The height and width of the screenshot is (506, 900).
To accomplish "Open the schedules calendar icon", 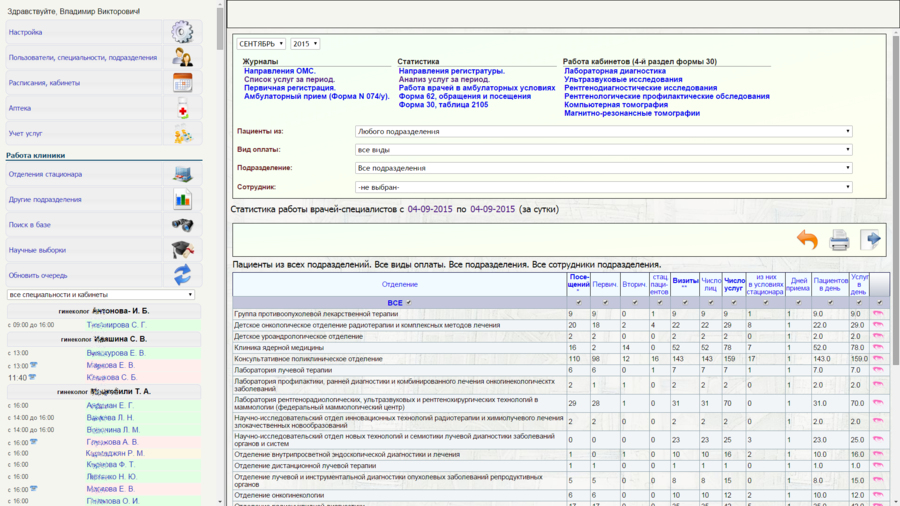I will [182, 83].
